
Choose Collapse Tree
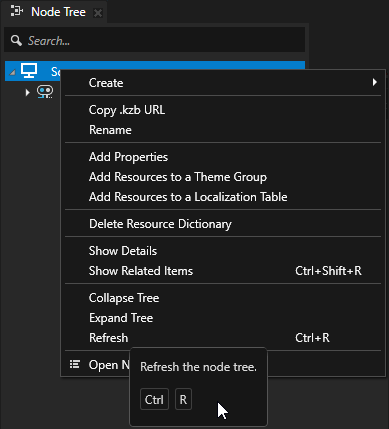point(223,298)
